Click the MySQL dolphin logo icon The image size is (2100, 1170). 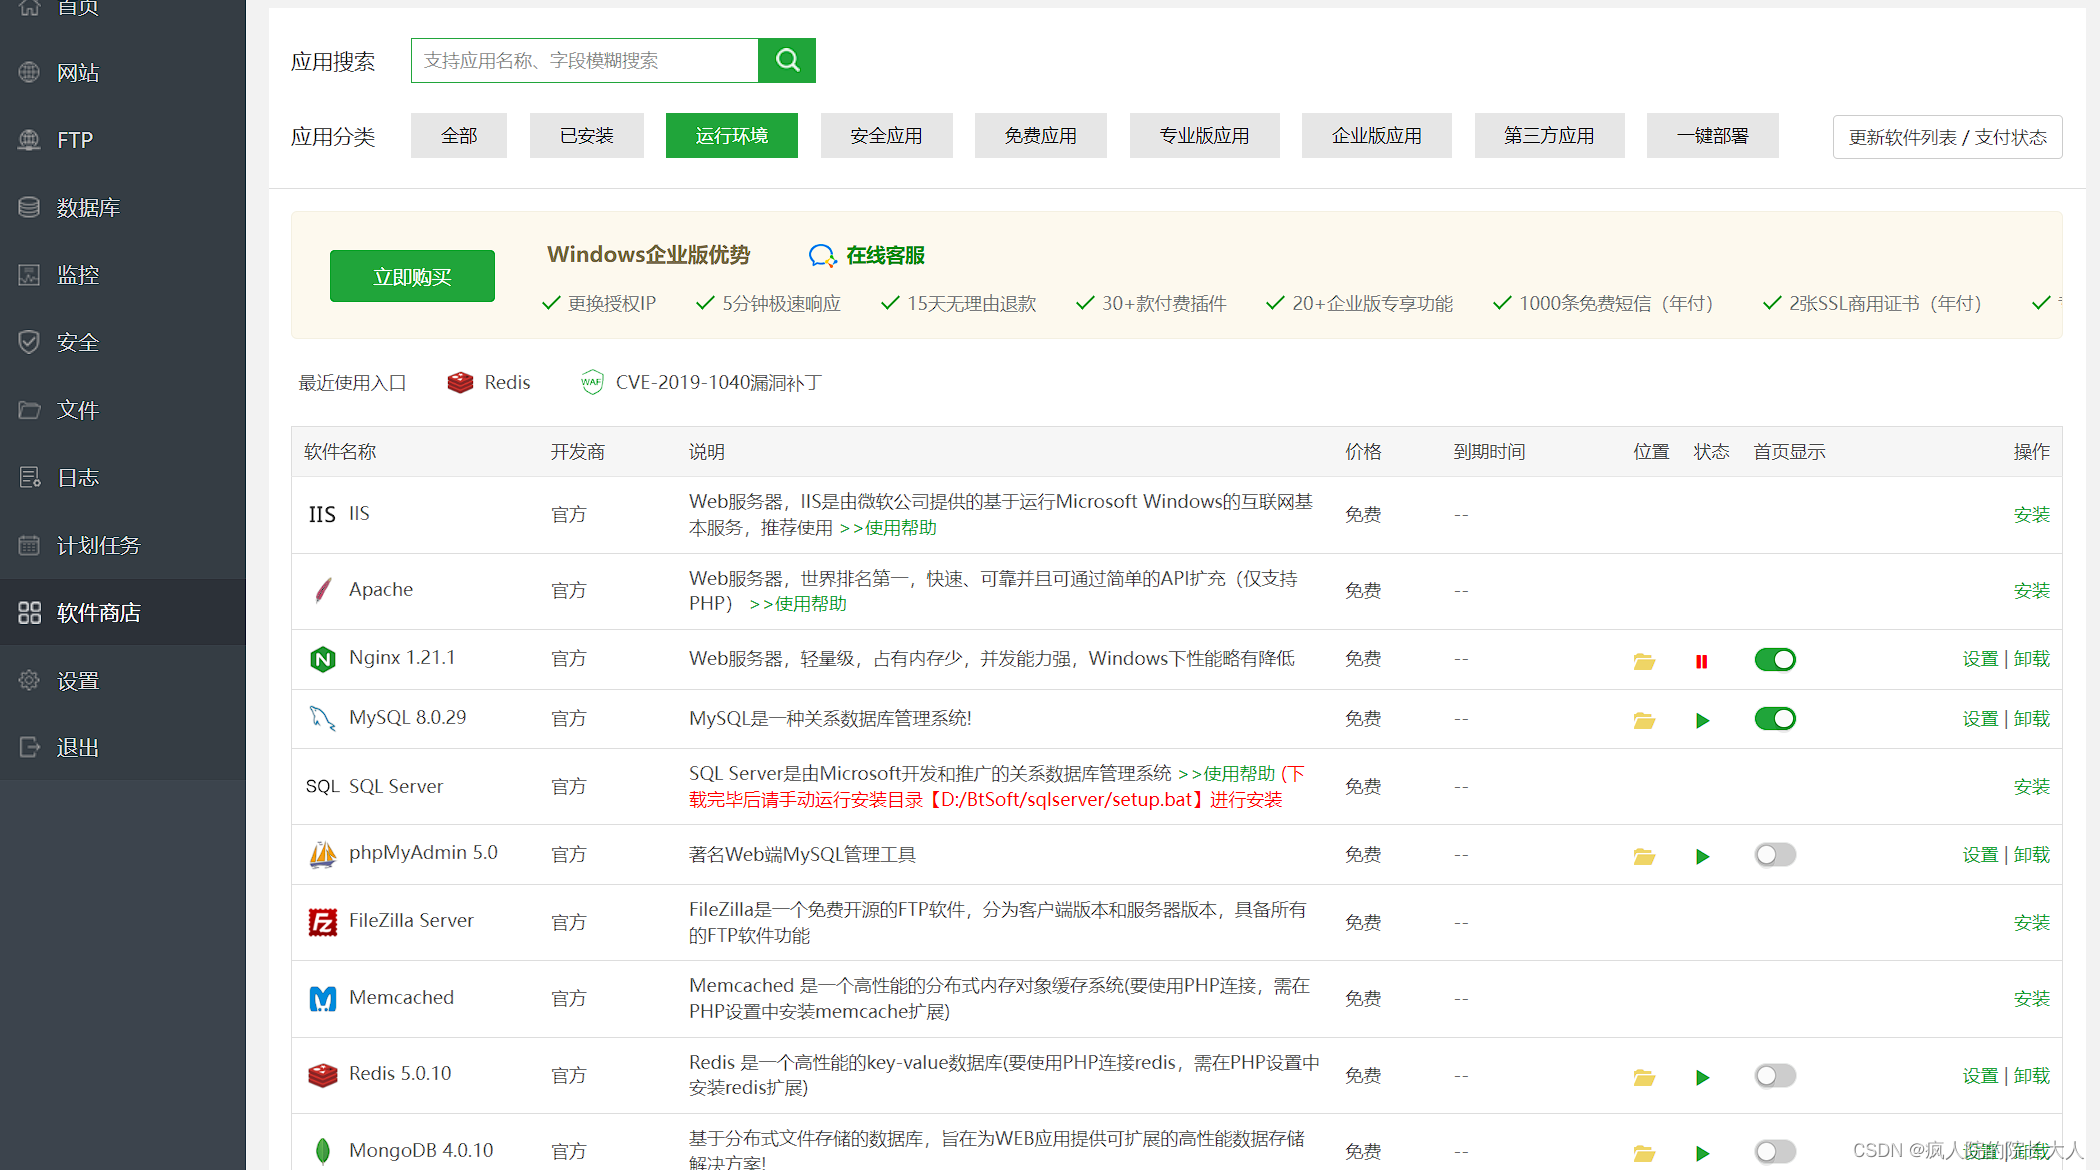coord(322,718)
